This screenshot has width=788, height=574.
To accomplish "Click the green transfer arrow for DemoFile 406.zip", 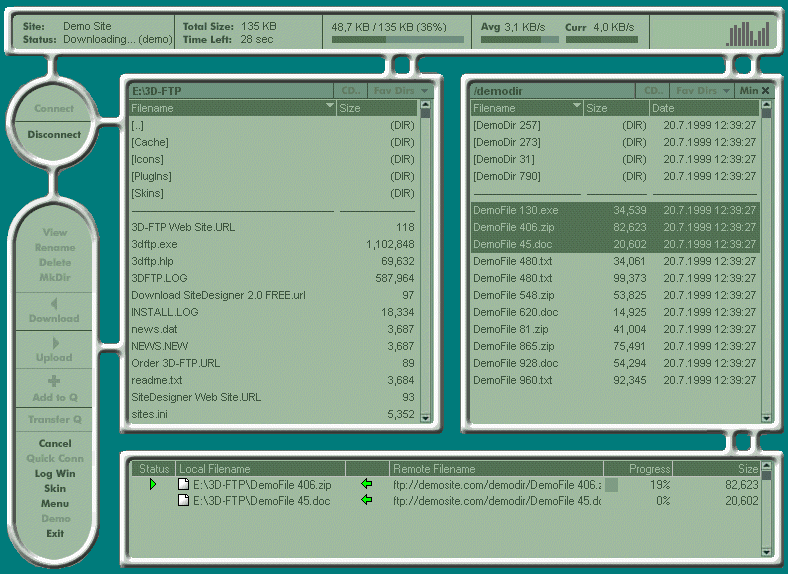I will 367,484.
